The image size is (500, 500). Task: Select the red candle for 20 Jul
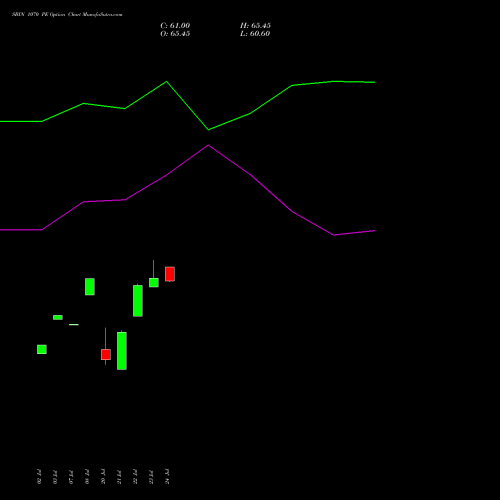pyautogui.click(x=106, y=354)
